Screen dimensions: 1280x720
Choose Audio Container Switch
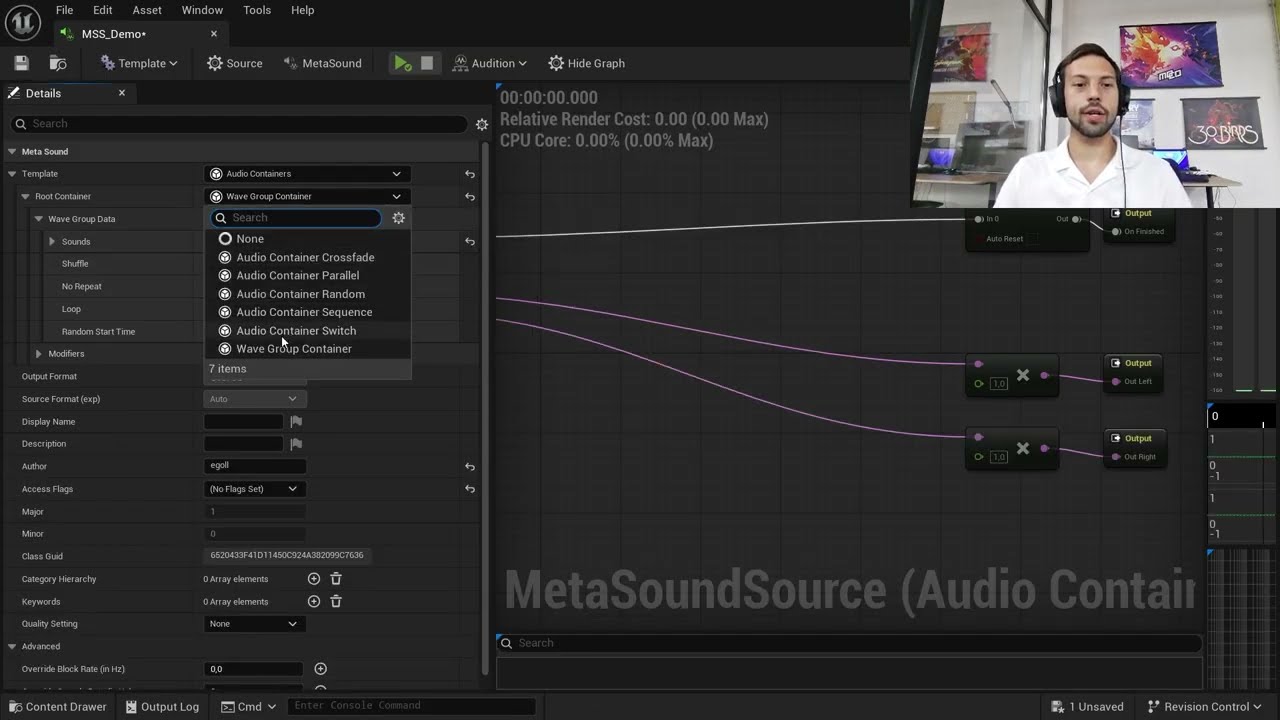click(309, 330)
